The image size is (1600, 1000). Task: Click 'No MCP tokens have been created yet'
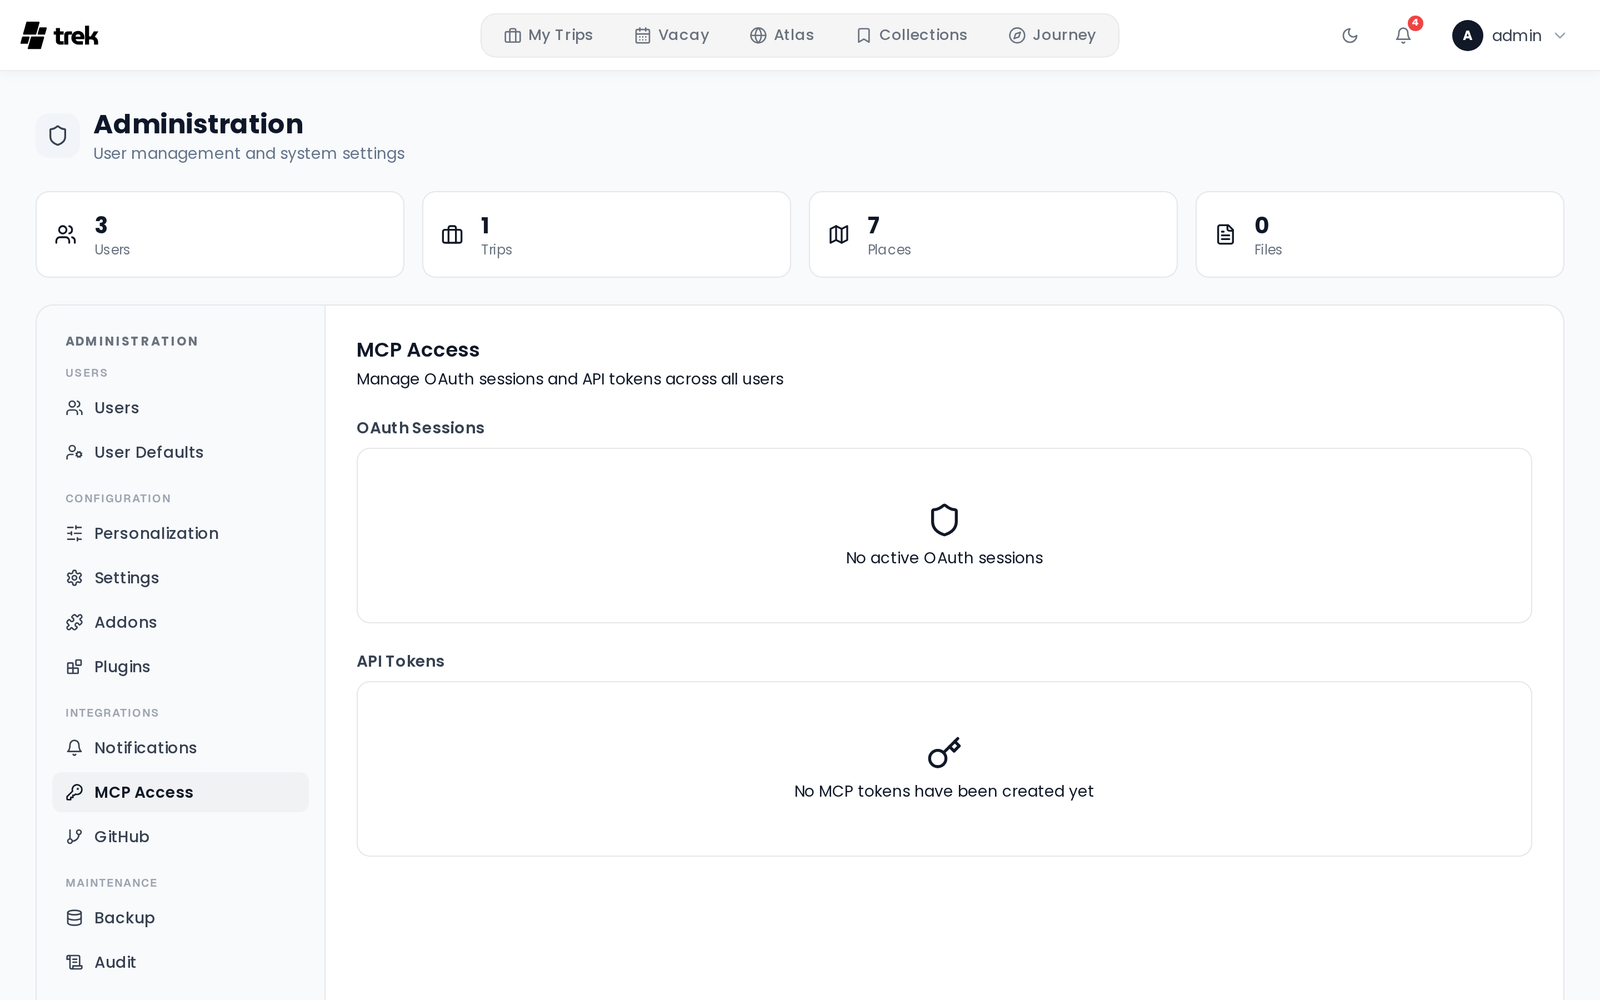(x=944, y=791)
